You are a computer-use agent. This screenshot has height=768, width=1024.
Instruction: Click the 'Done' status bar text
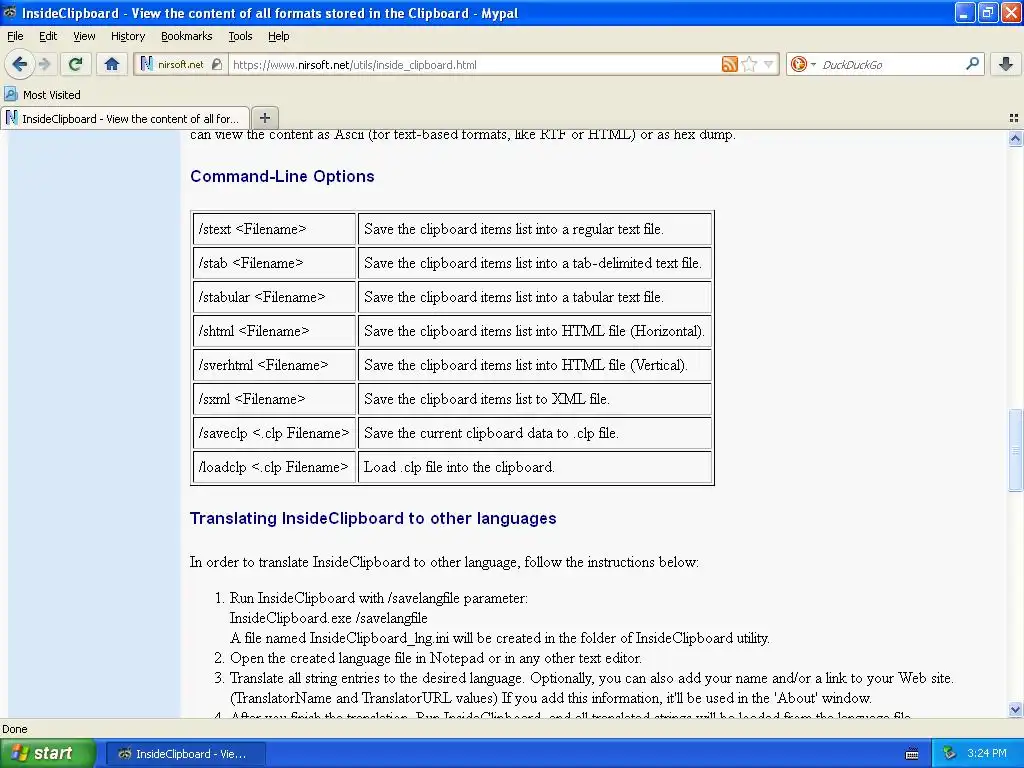14,729
